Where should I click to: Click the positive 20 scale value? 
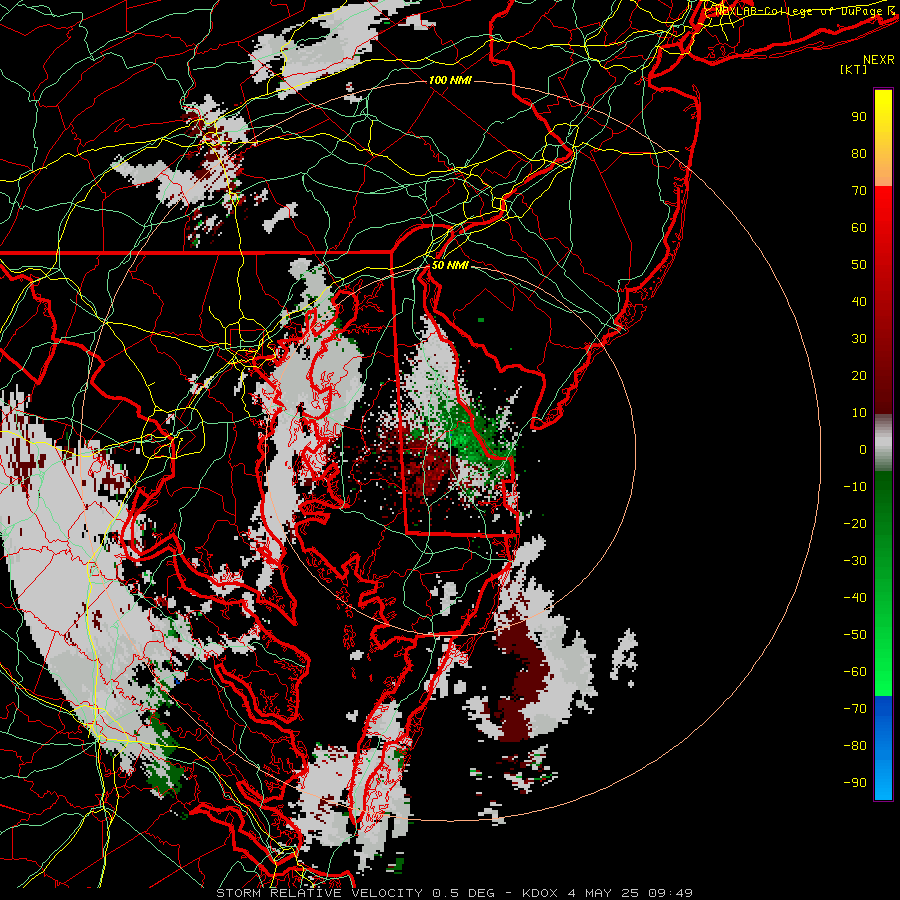click(x=859, y=375)
